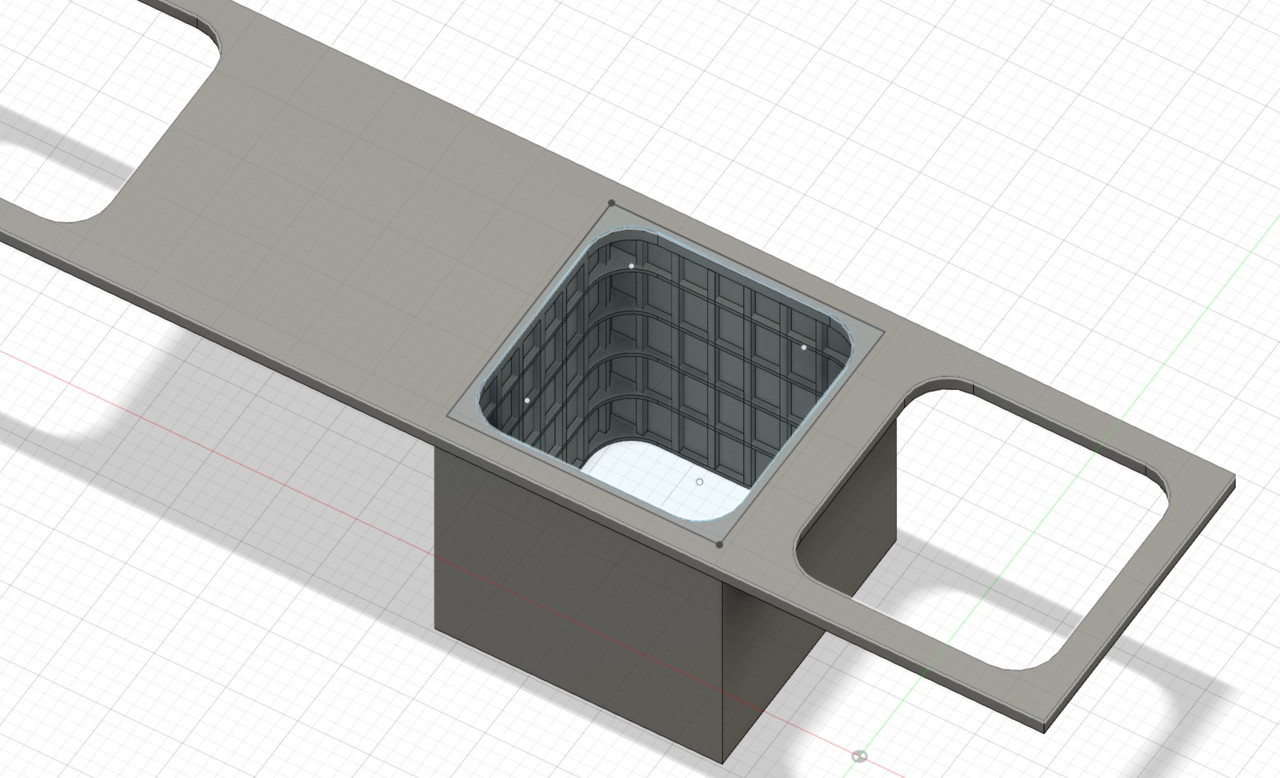Image resolution: width=1280 pixels, height=778 pixels.
Task: Pick the dark sketch point at the square's bottom corner
Action: (x=719, y=545)
